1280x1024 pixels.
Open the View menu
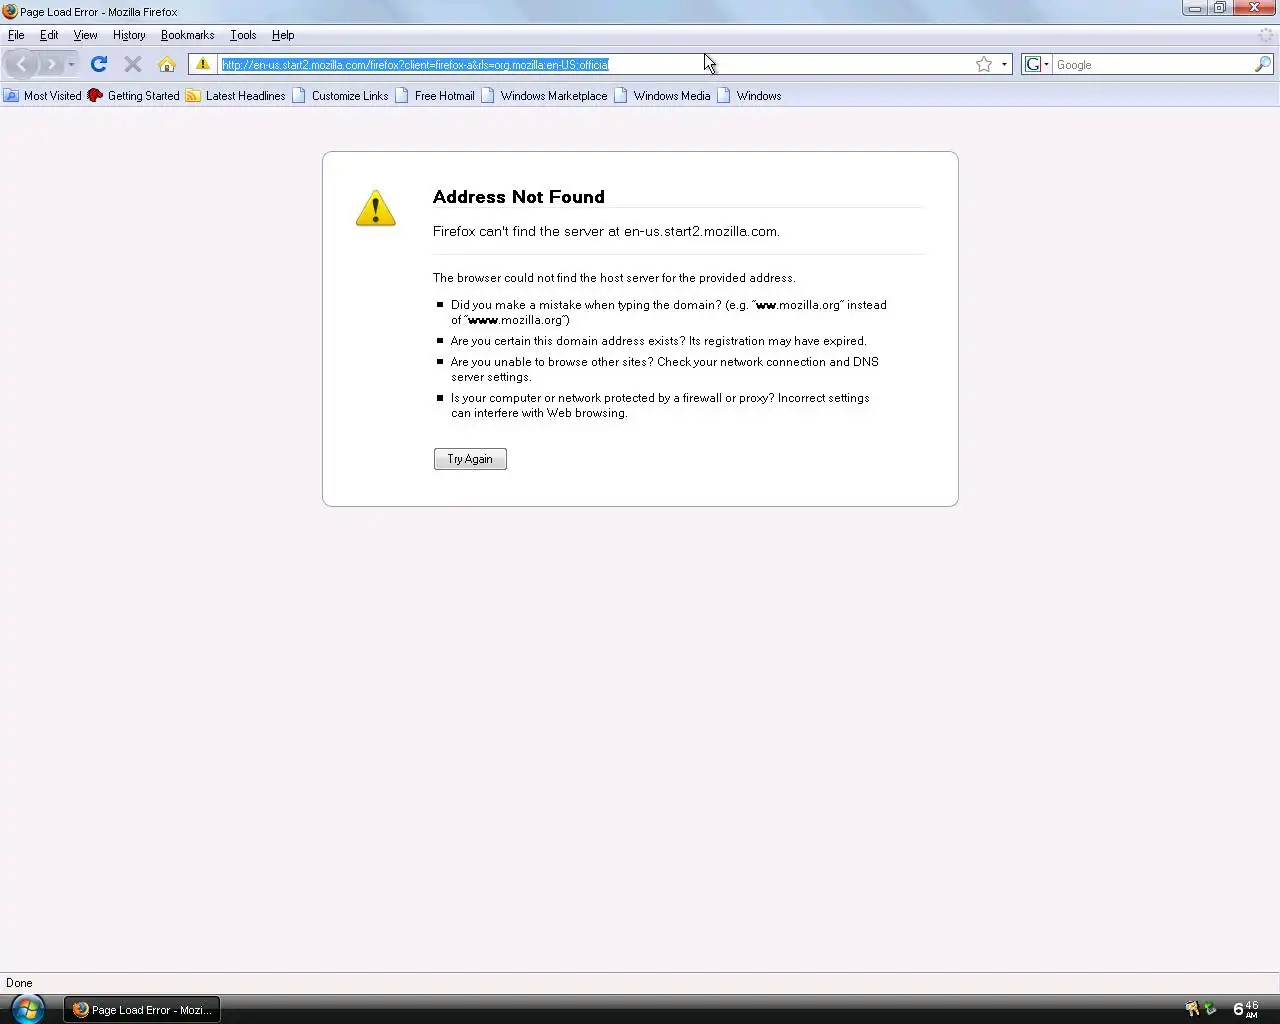85,35
